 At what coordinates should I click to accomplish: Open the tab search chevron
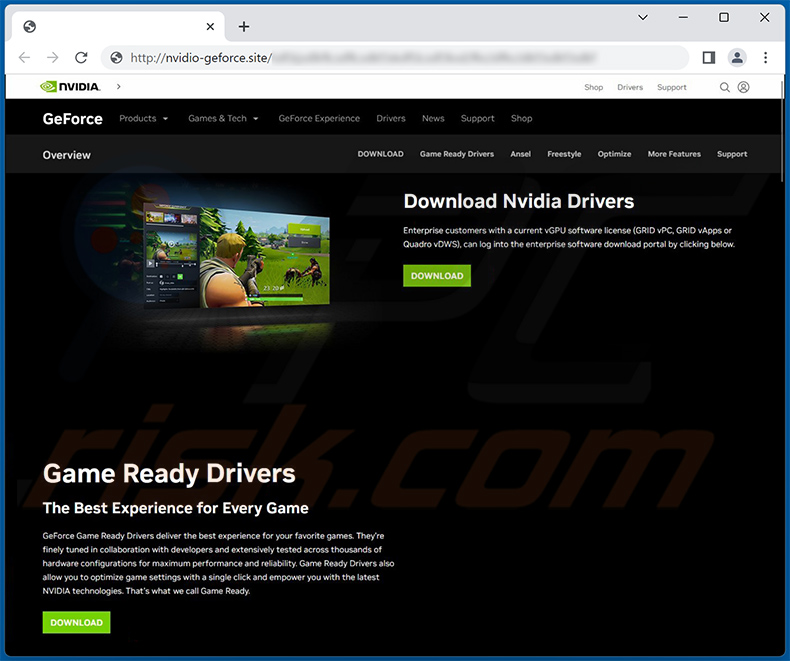(x=643, y=18)
